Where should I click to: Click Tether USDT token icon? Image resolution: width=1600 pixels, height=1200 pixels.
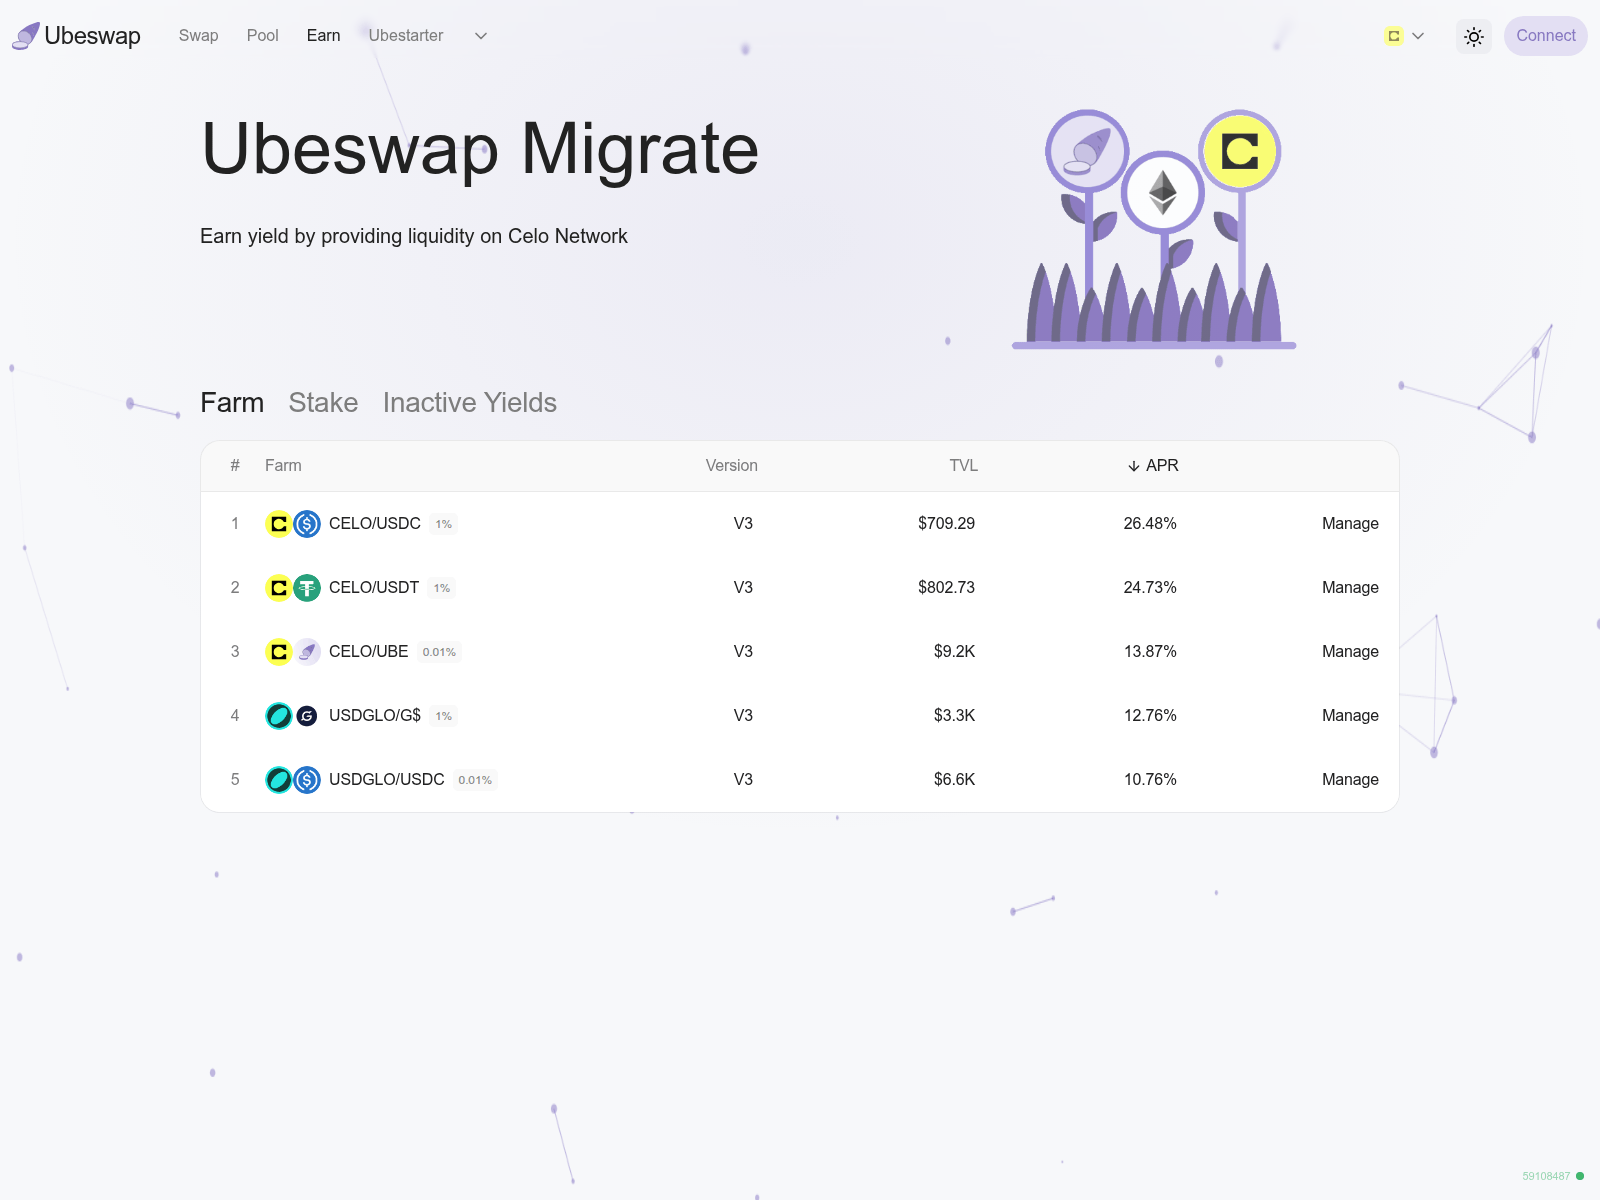307,588
